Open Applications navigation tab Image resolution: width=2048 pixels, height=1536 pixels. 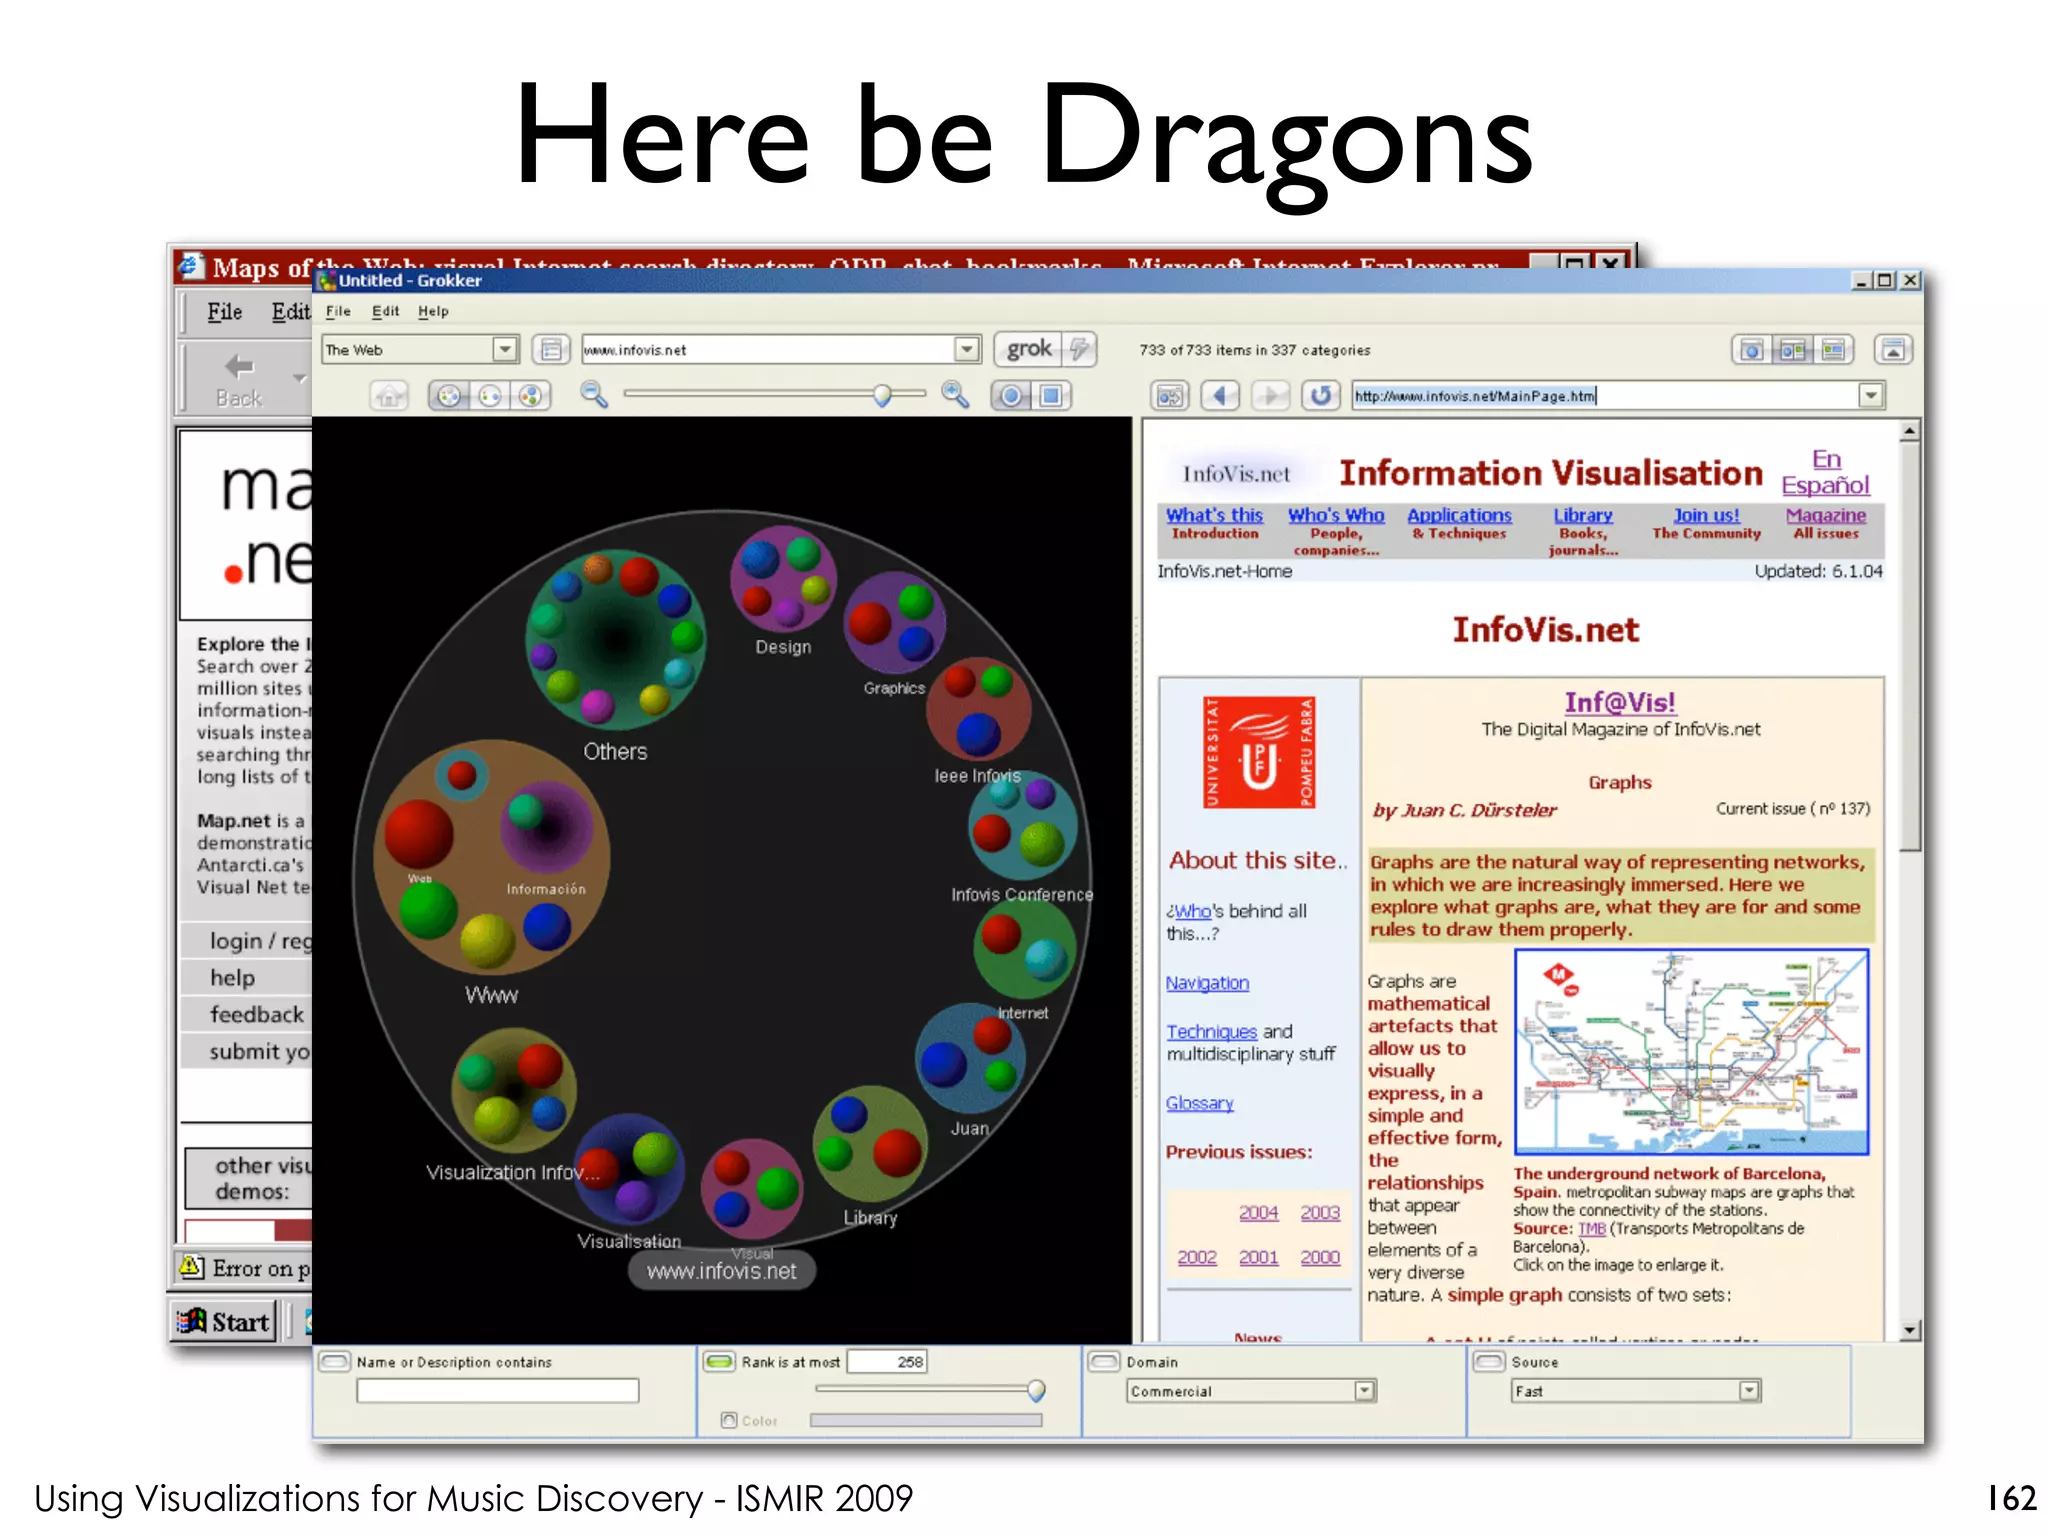[1459, 515]
